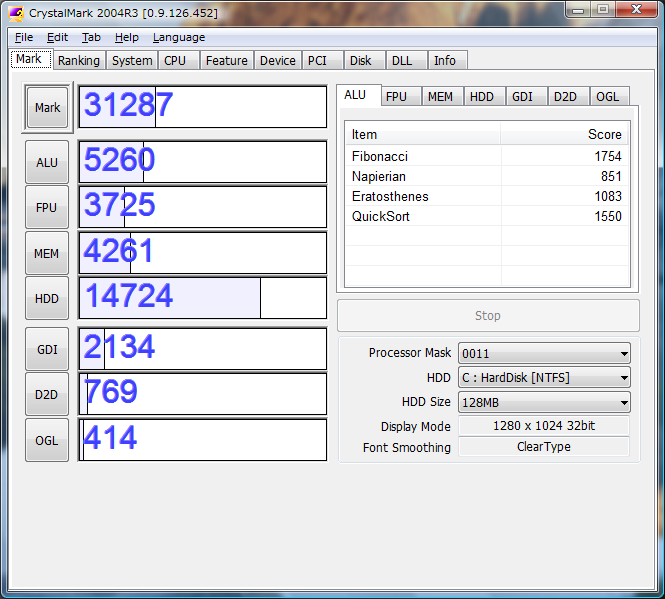Screen dimensions: 665x599
Task: Run all benchmarks with Mark button
Action: point(47,108)
